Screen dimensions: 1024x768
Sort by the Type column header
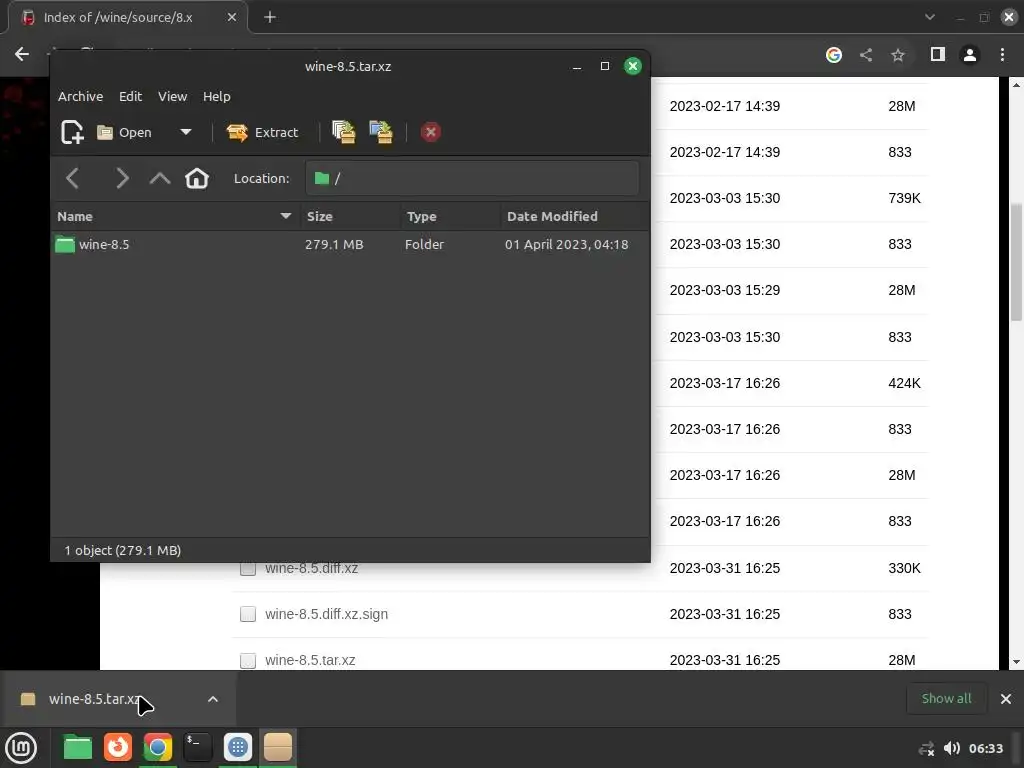coord(451,216)
